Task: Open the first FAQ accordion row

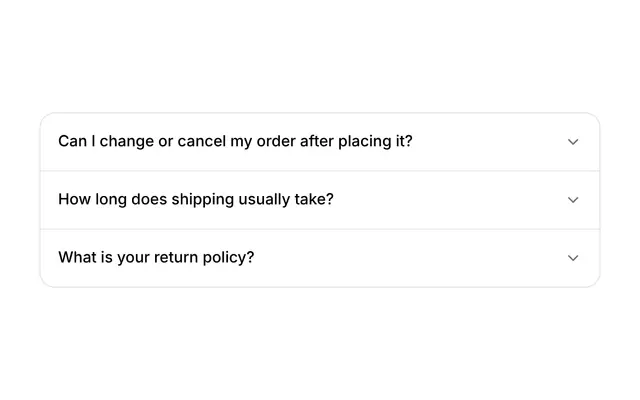Action: pos(320,142)
